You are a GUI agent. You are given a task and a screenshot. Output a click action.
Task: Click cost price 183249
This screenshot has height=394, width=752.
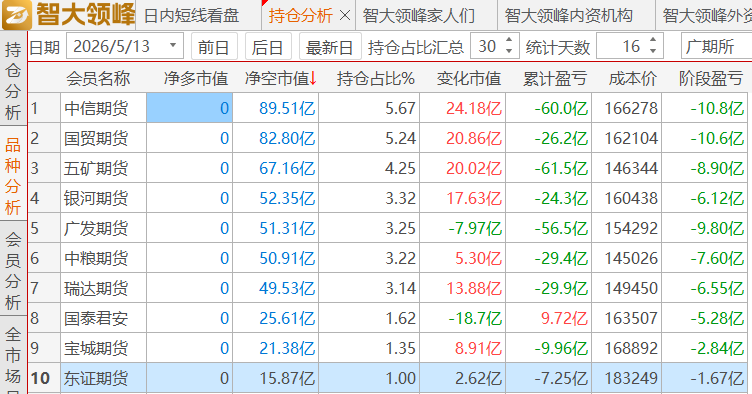627,378
